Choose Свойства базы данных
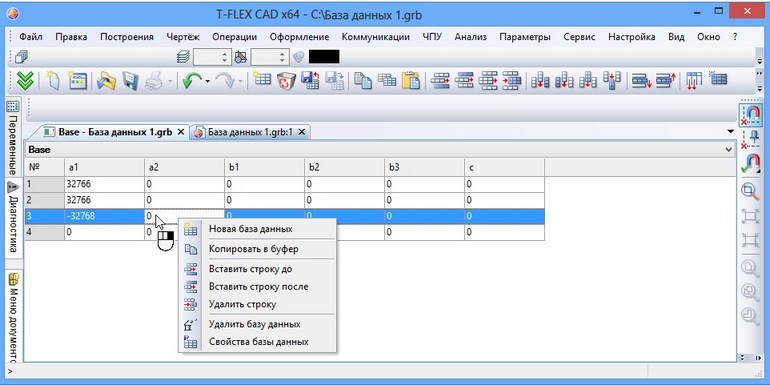770x385 pixels. [x=257, y=341]
